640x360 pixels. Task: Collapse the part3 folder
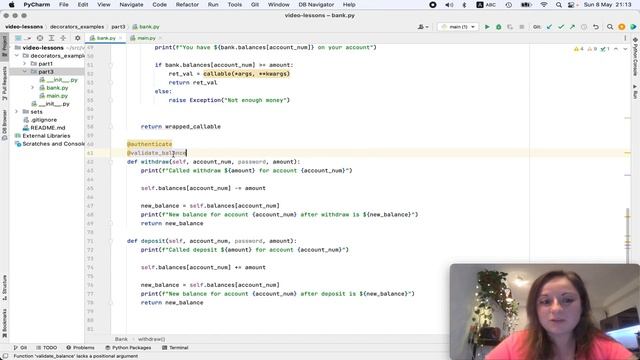coord(24,71)
